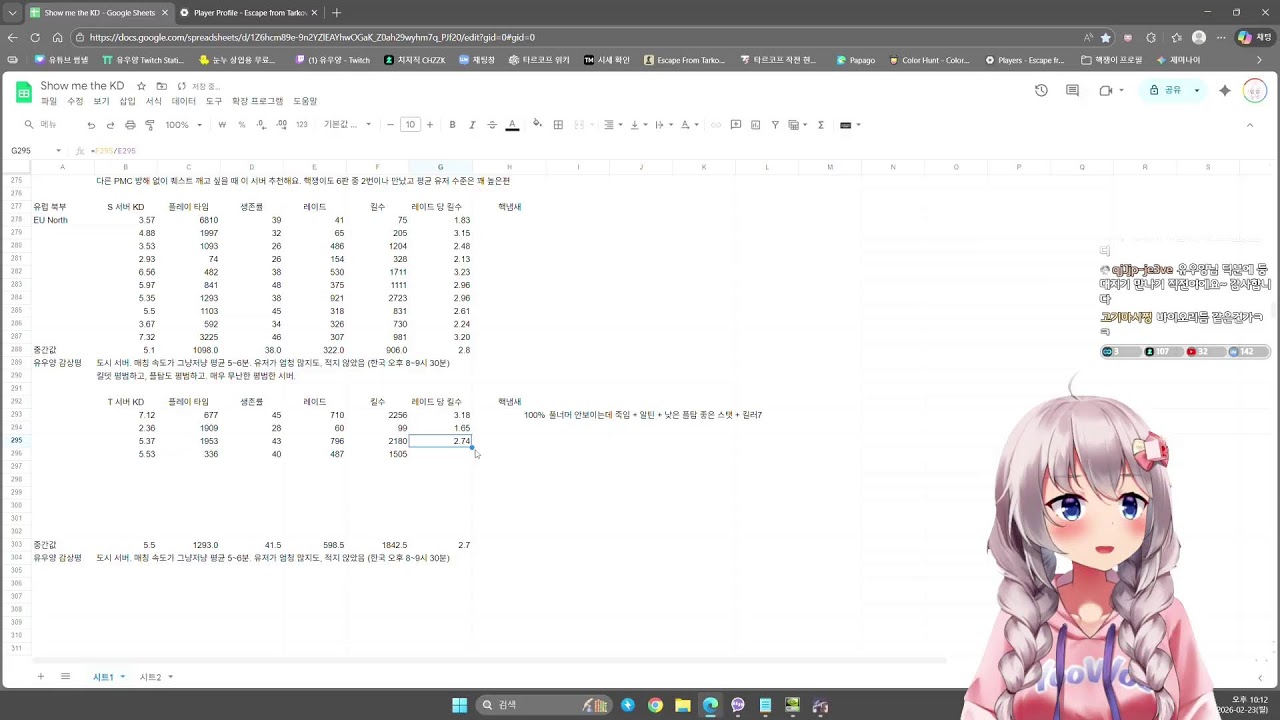Toggle bold formatting
Screen dimensions: 1280x720
pos(452,125)
